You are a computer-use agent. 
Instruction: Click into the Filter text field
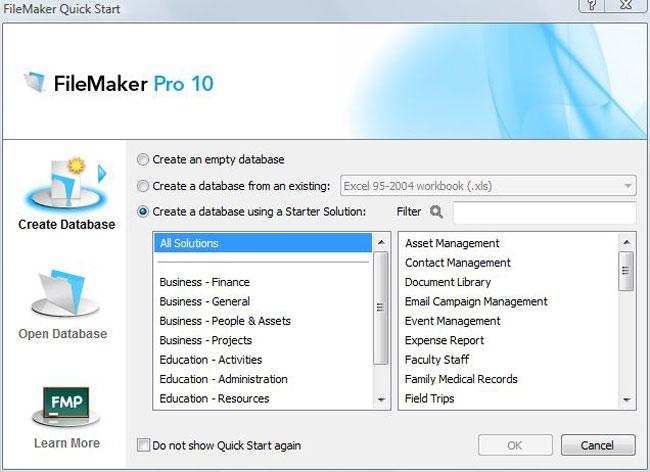tap(543, 213)
